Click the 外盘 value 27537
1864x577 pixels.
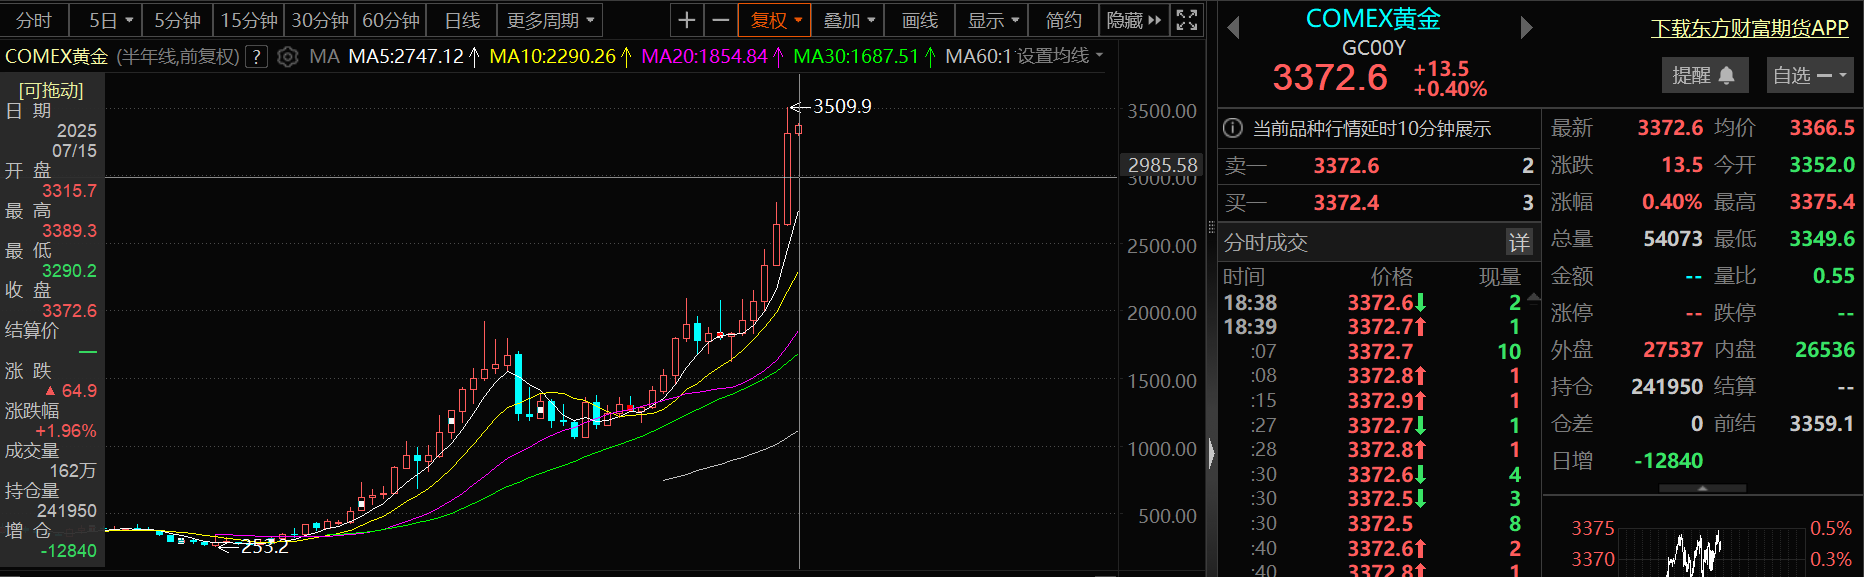(1673, 349)
